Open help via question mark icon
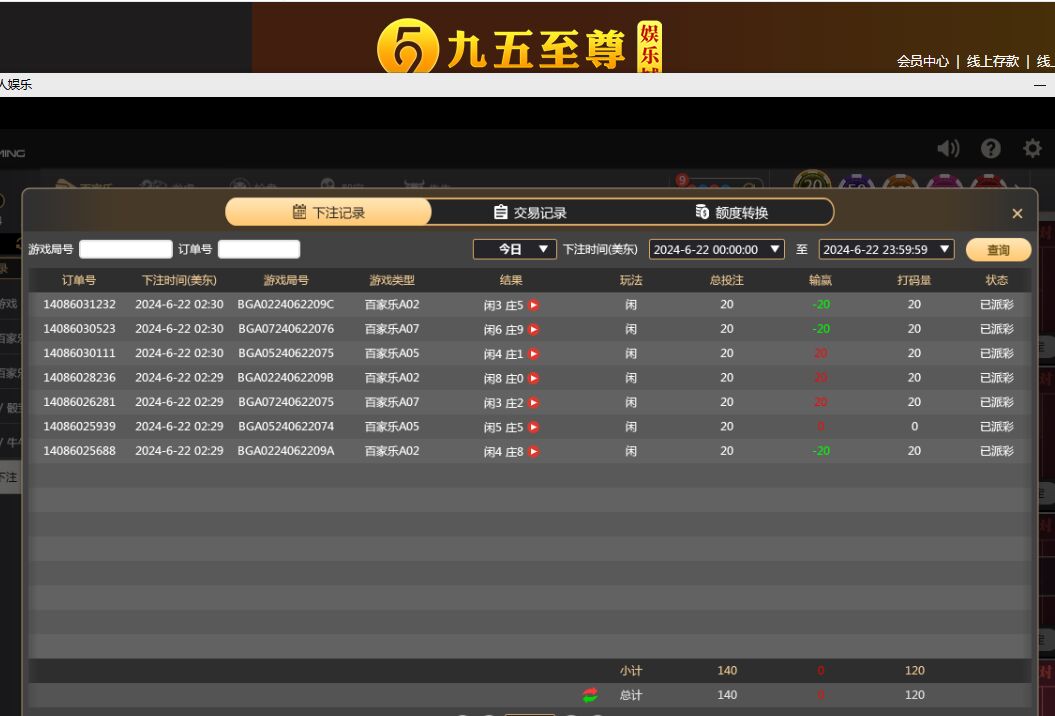Screen dimensions: 1055x716 click(990, 149)
